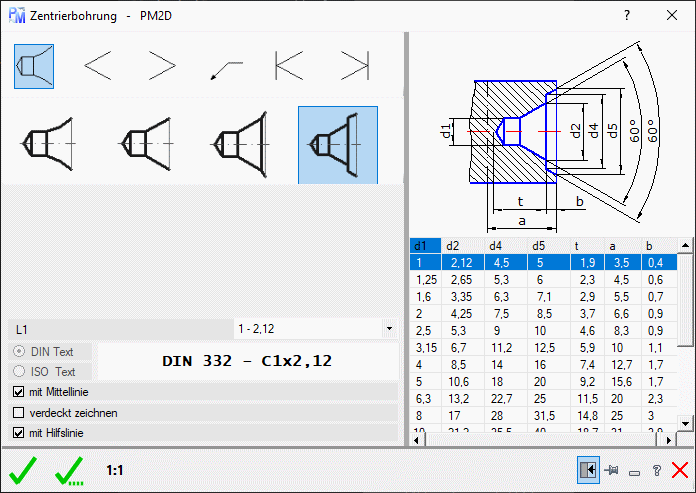Click the 'd1' column header in table
The image size is (696, 493).
click(426, 245)
